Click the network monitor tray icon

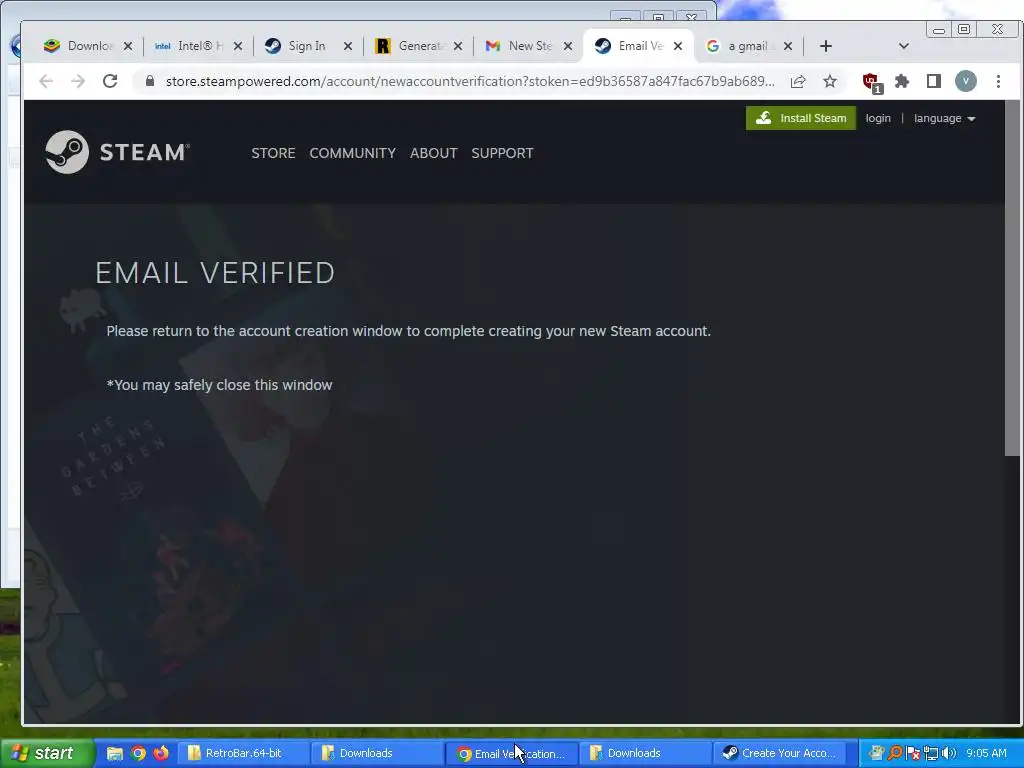[x=931, y=753]
